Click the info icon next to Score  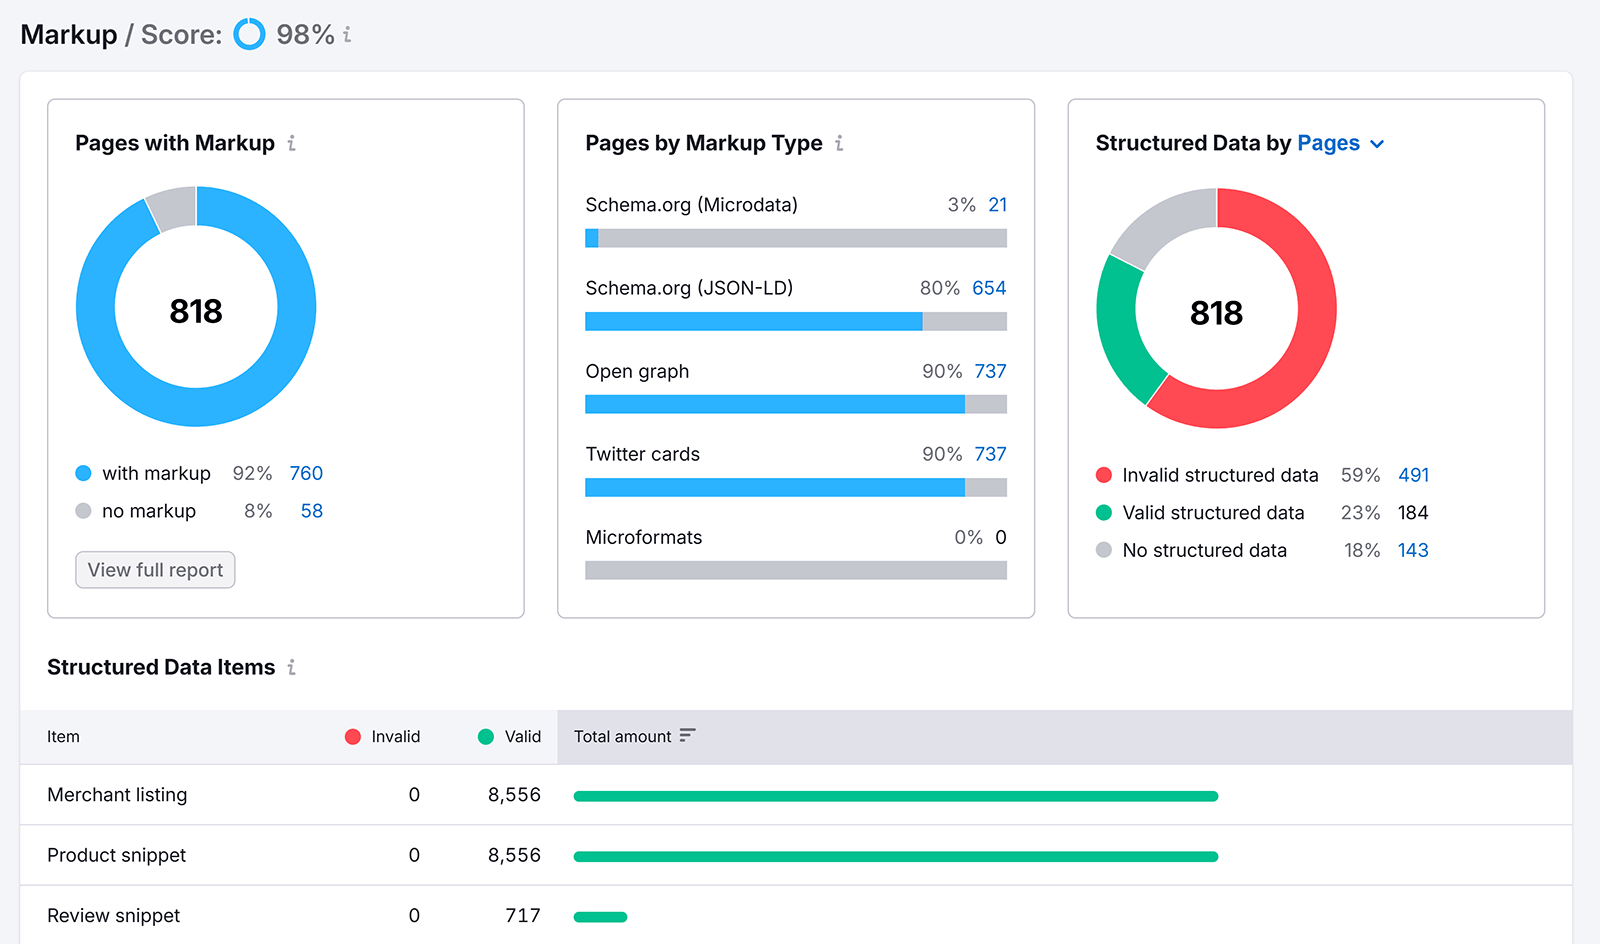click(347, 34)
